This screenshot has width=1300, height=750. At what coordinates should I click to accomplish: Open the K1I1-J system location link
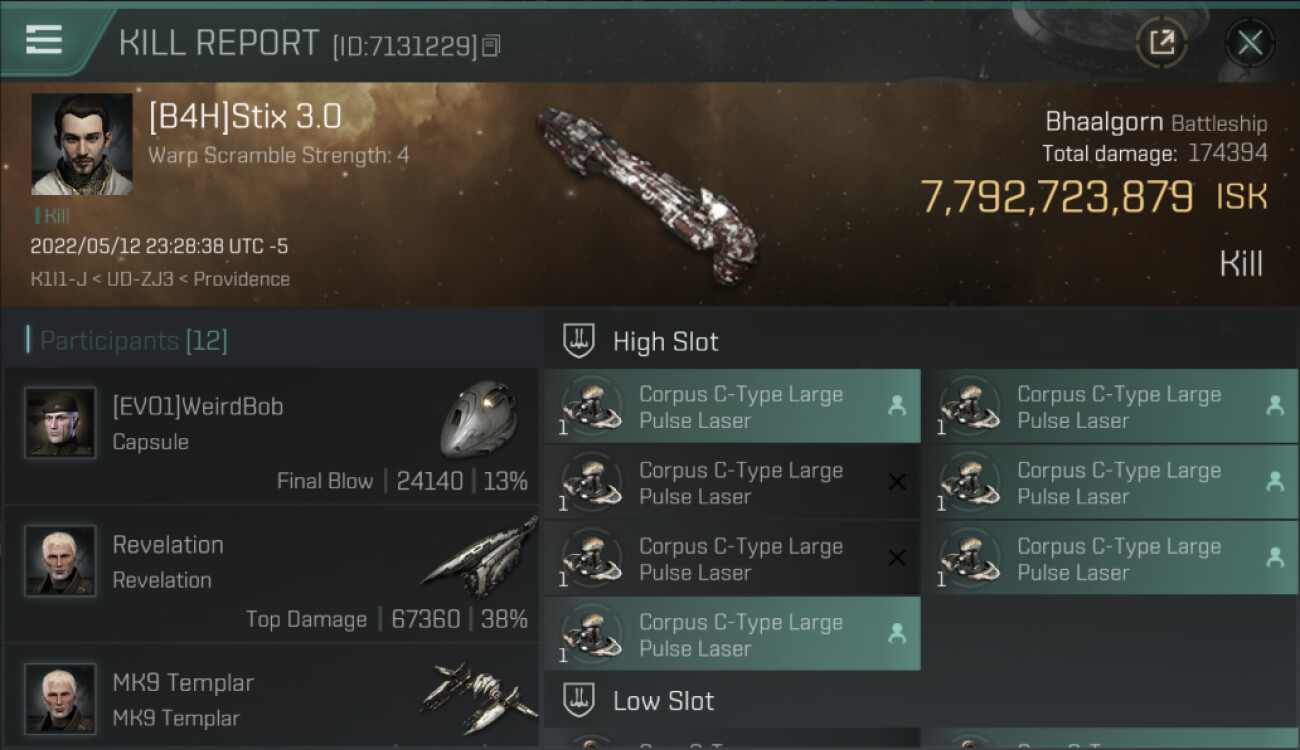tap(58, 279)
